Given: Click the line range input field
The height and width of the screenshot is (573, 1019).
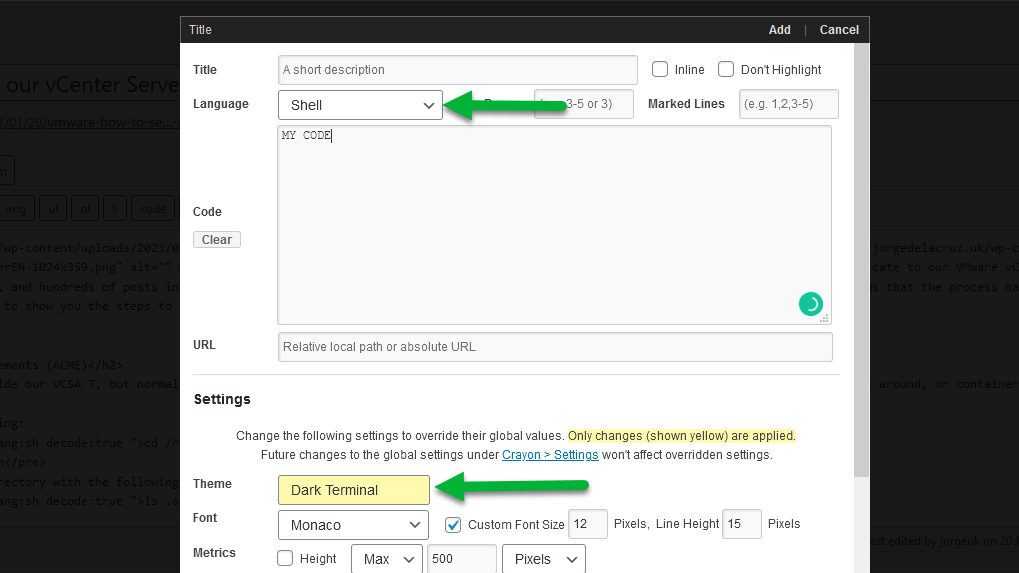Looking at the screenshot, I should click(x=584, y=104).
